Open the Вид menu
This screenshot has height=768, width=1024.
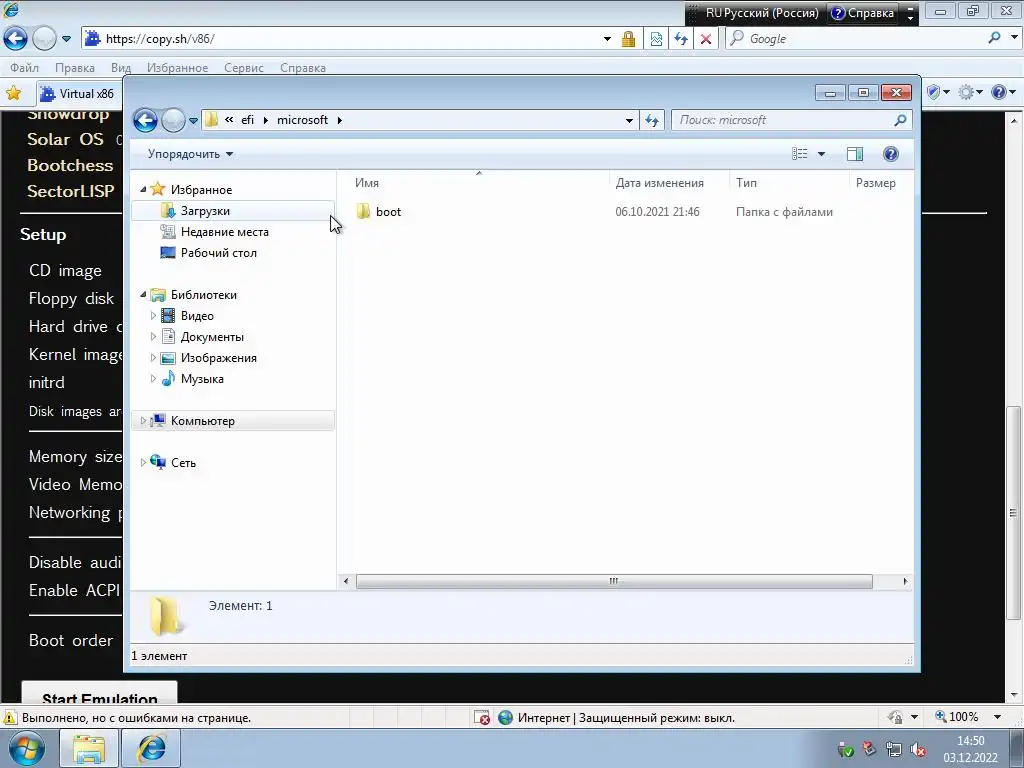(x=121, y=68)
